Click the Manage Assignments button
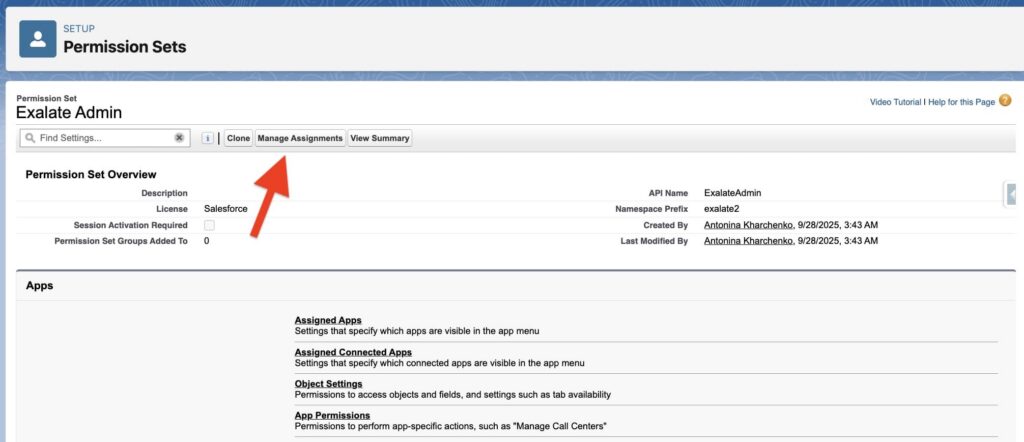Viewport: 1024px width, 442px height. 299,138
